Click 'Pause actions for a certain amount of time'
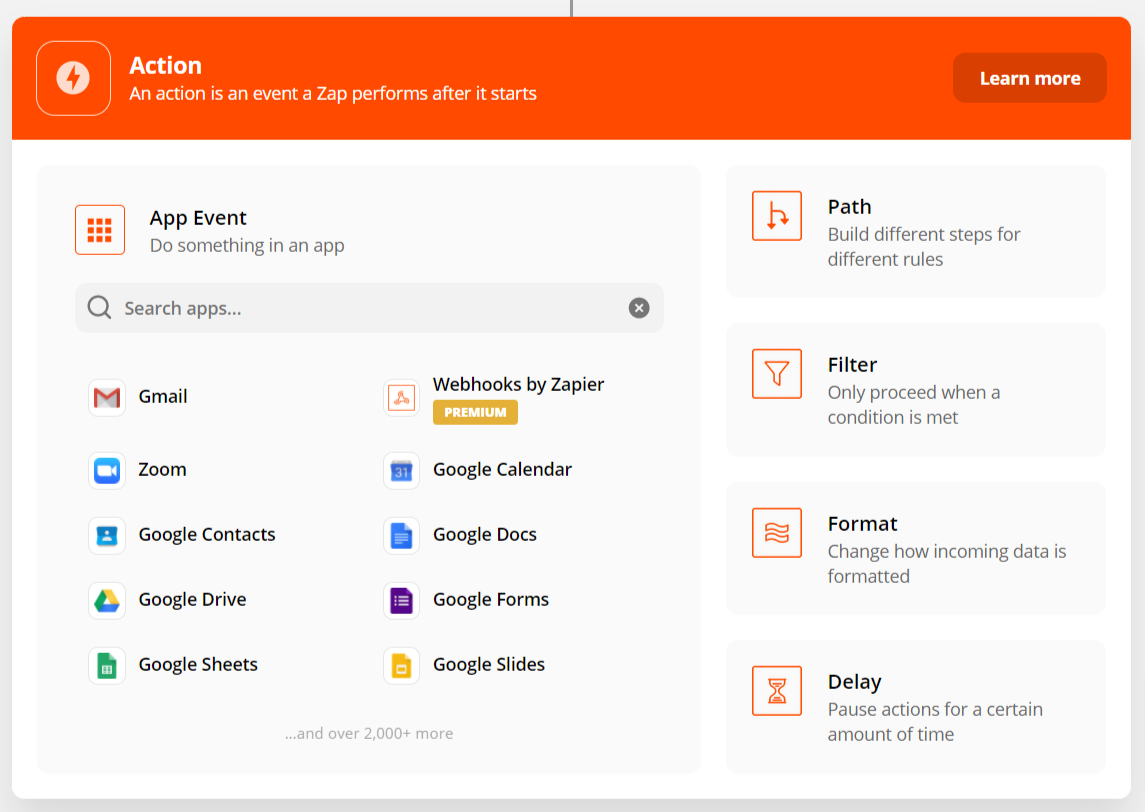Image resolution: width=1145 pixels, height=812 pixels. pos(935,721)
